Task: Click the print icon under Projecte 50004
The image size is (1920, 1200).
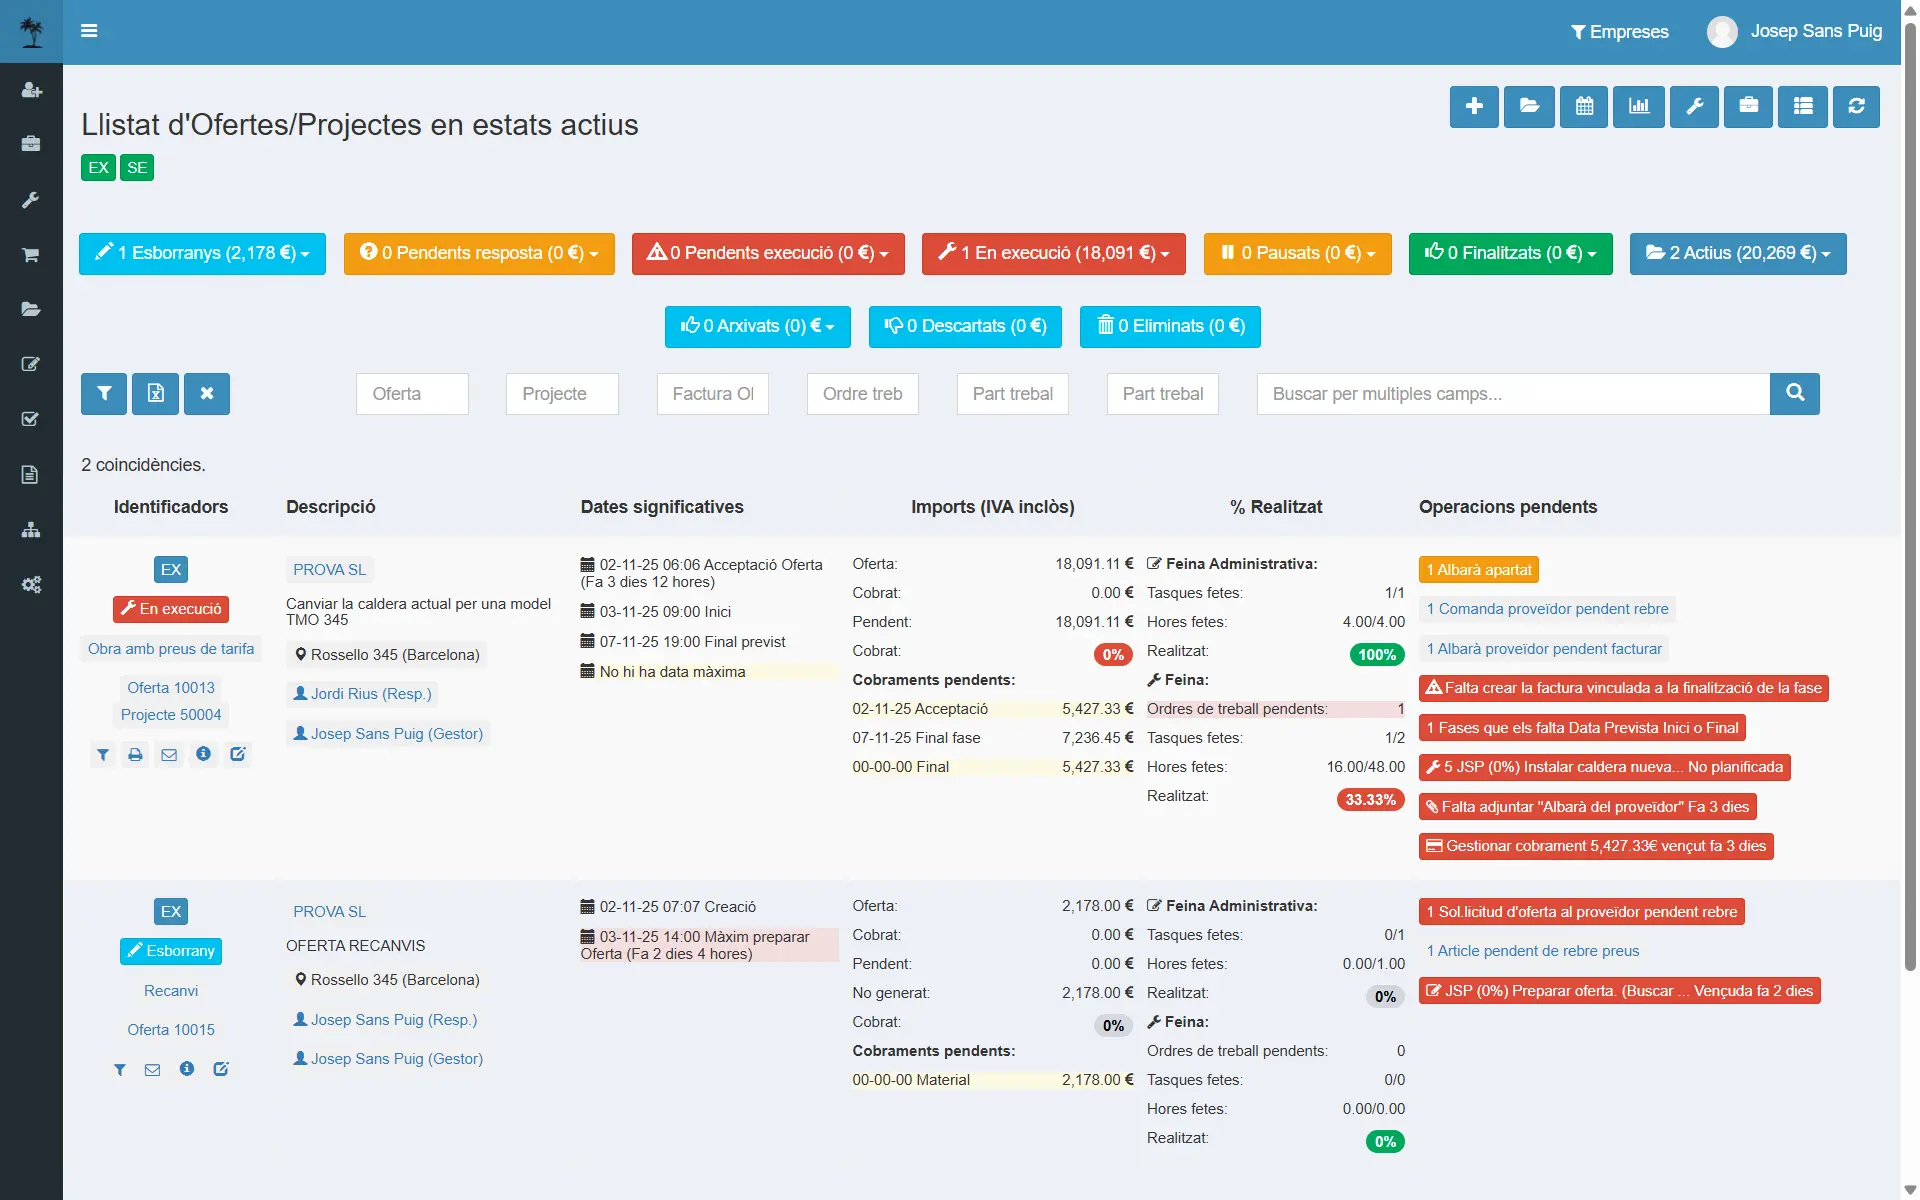Action: coord(136,755)
